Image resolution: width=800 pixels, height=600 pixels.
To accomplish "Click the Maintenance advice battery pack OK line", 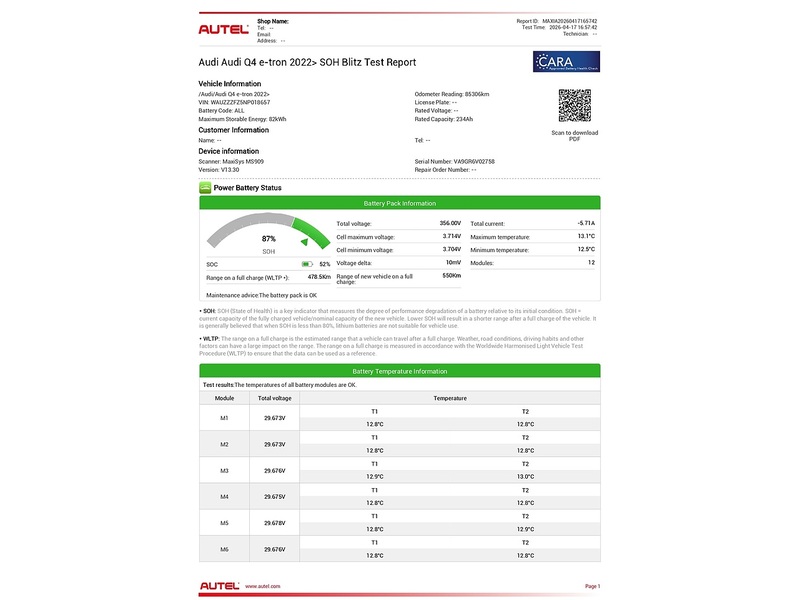I will click(261, 295).
